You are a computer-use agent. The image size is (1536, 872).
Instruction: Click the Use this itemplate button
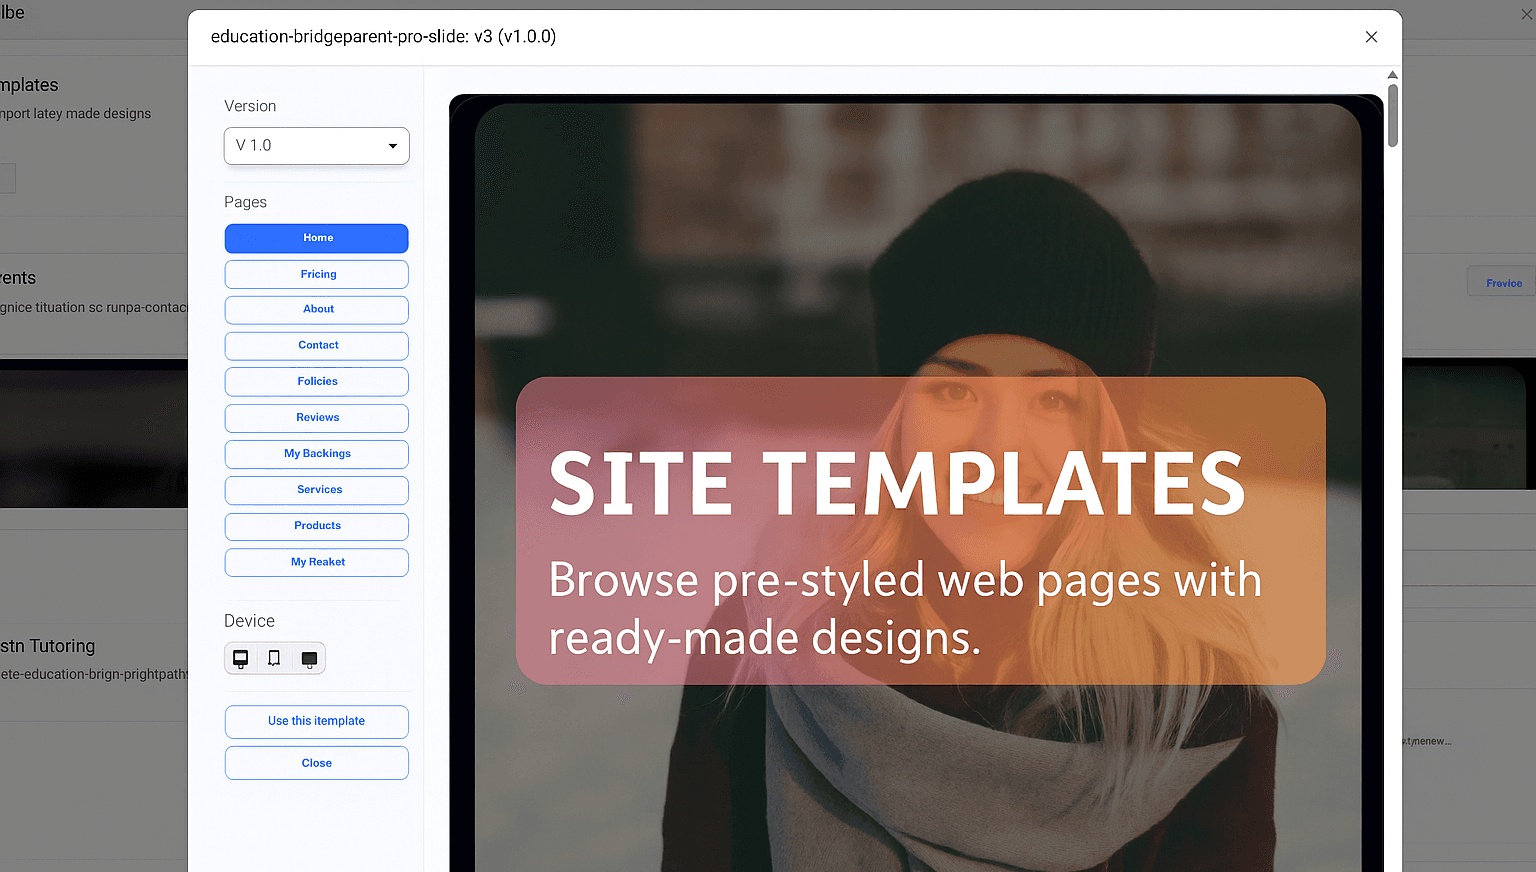pyautogui.click(x=317, y=722)
